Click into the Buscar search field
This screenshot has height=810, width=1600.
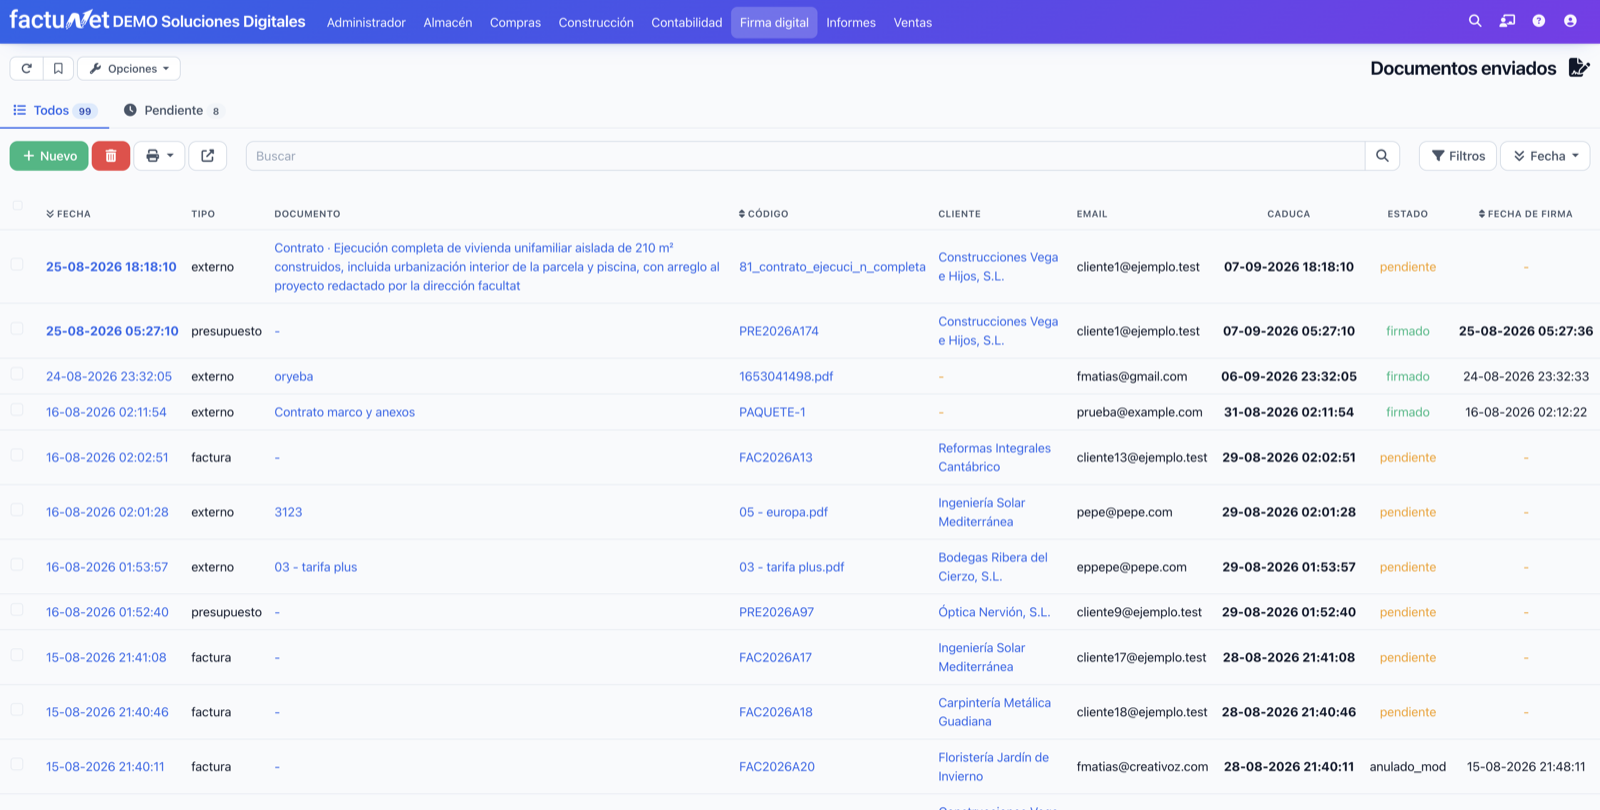point(805,156)
